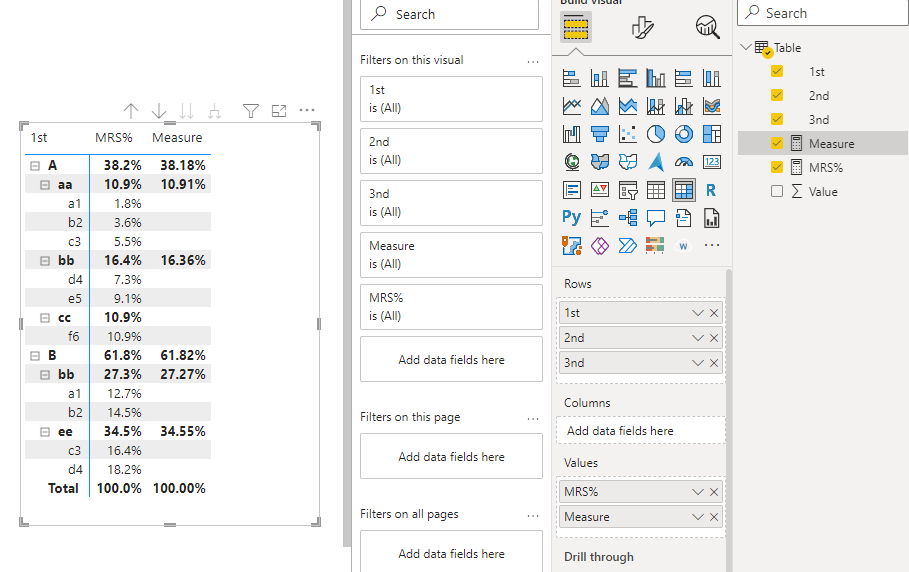Select the funnel chart visual
The width and height of the screenshot is (909, 572).
tap(599, 134)
